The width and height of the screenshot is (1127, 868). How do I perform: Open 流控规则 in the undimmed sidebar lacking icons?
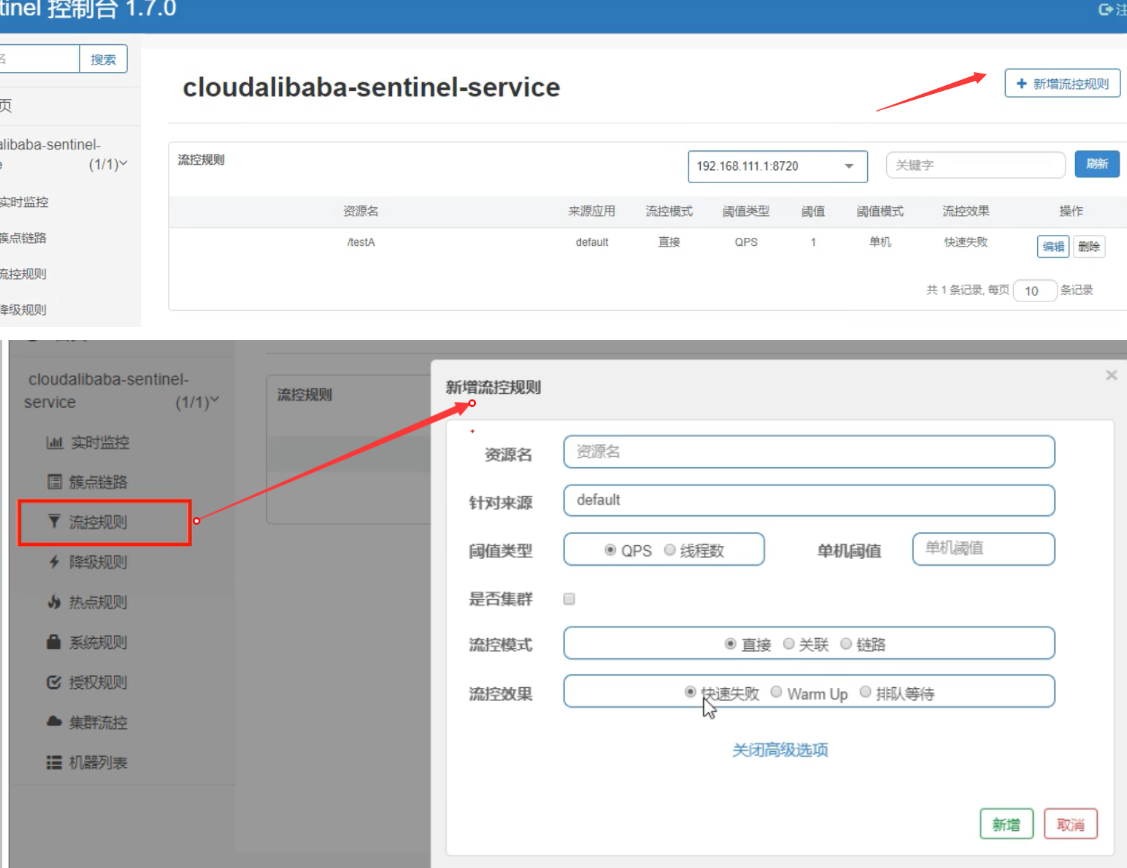(23, 274)
